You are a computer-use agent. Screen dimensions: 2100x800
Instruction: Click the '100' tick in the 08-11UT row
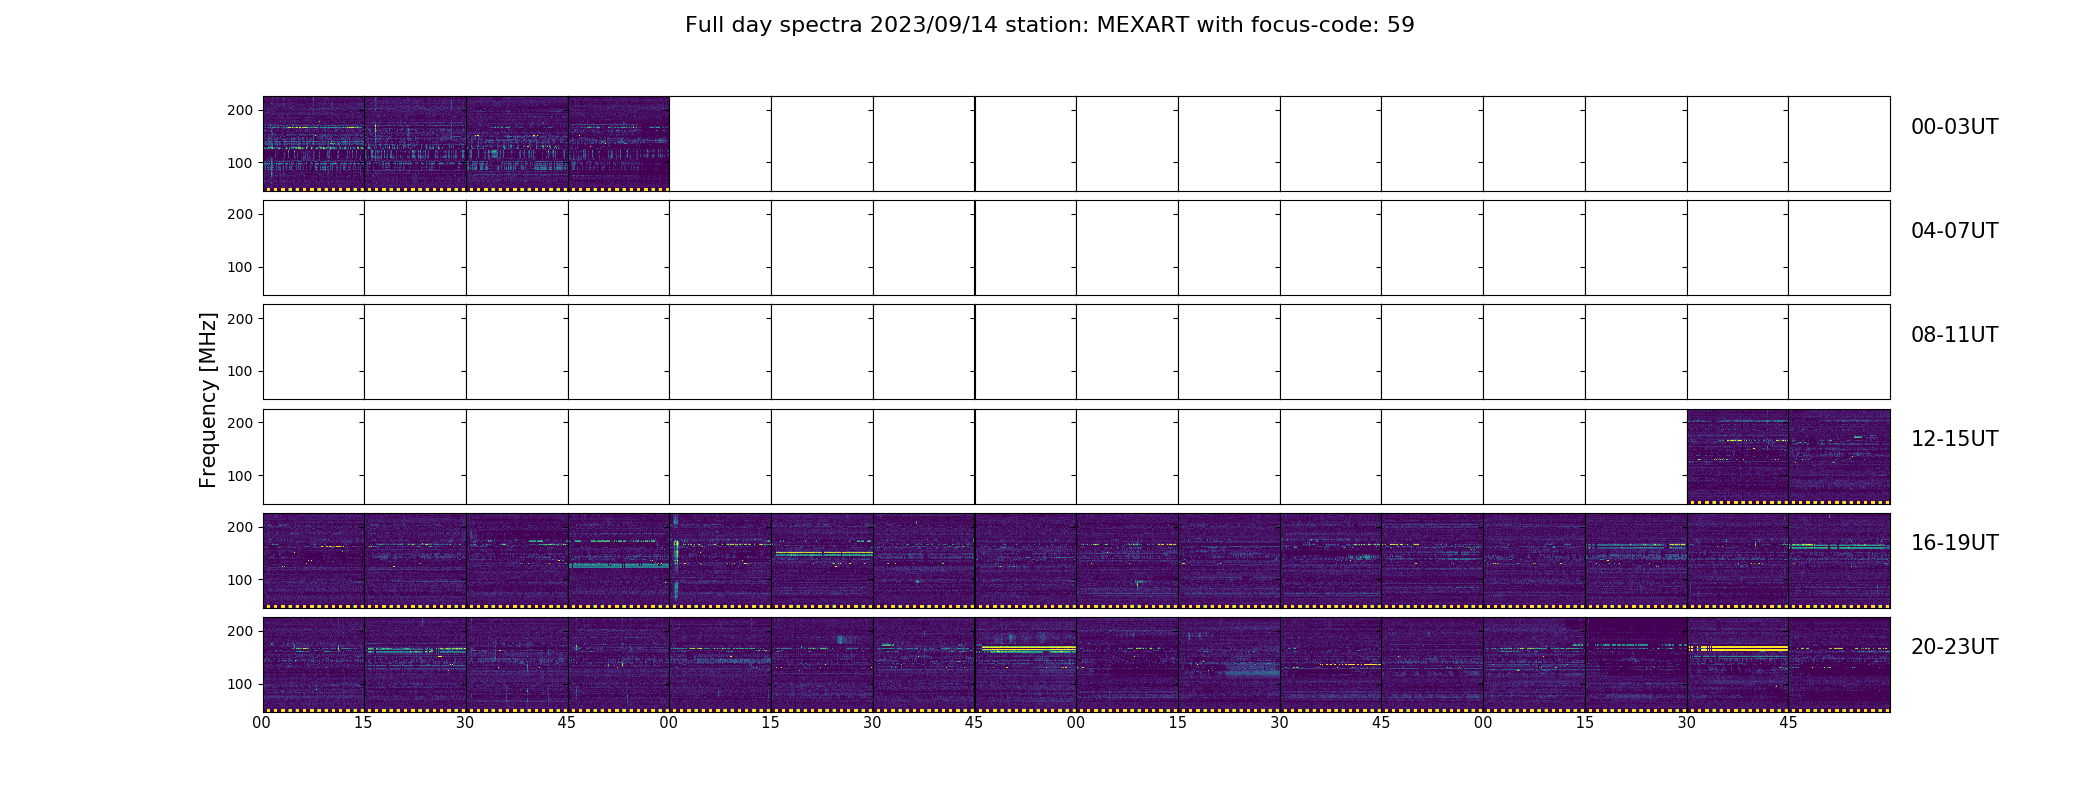pos(240,371)
